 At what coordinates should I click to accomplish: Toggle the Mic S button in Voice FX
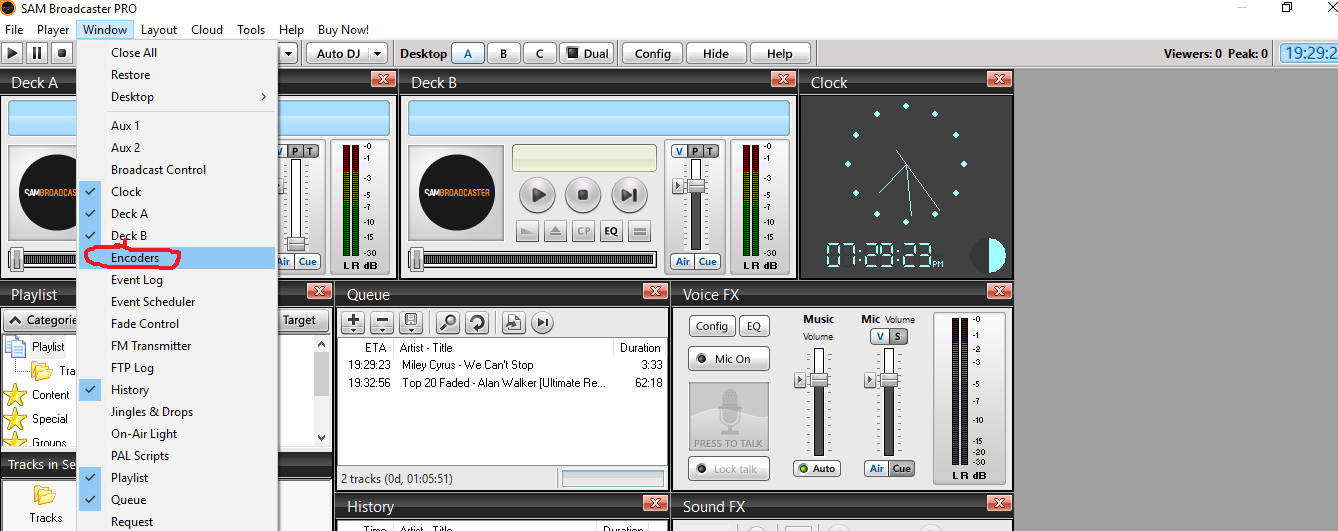[898, 337]
